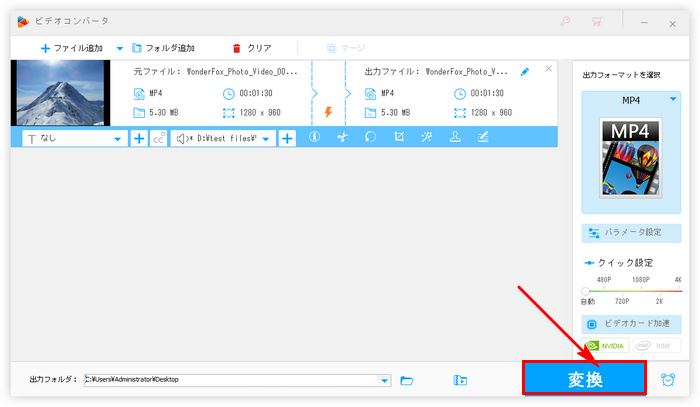700x407 pixels.
Task: Open パラメータ設定 parameter settings
Action: [631, 231]
